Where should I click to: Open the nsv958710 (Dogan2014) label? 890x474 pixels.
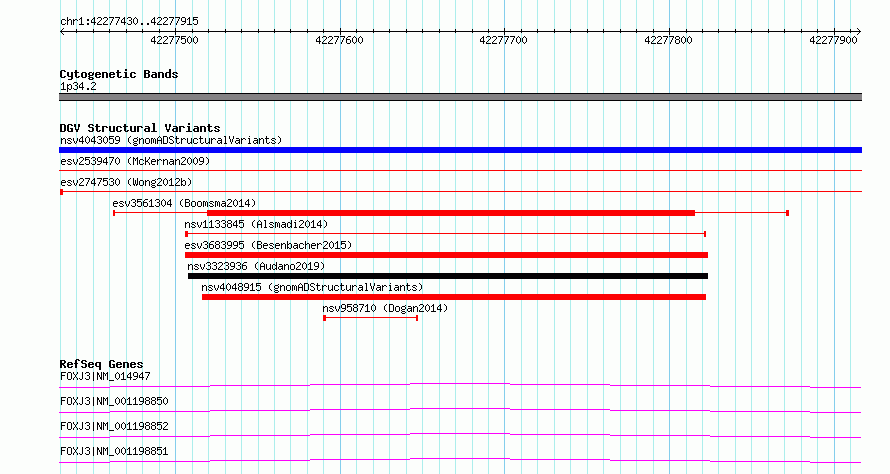tap(385, 308)
